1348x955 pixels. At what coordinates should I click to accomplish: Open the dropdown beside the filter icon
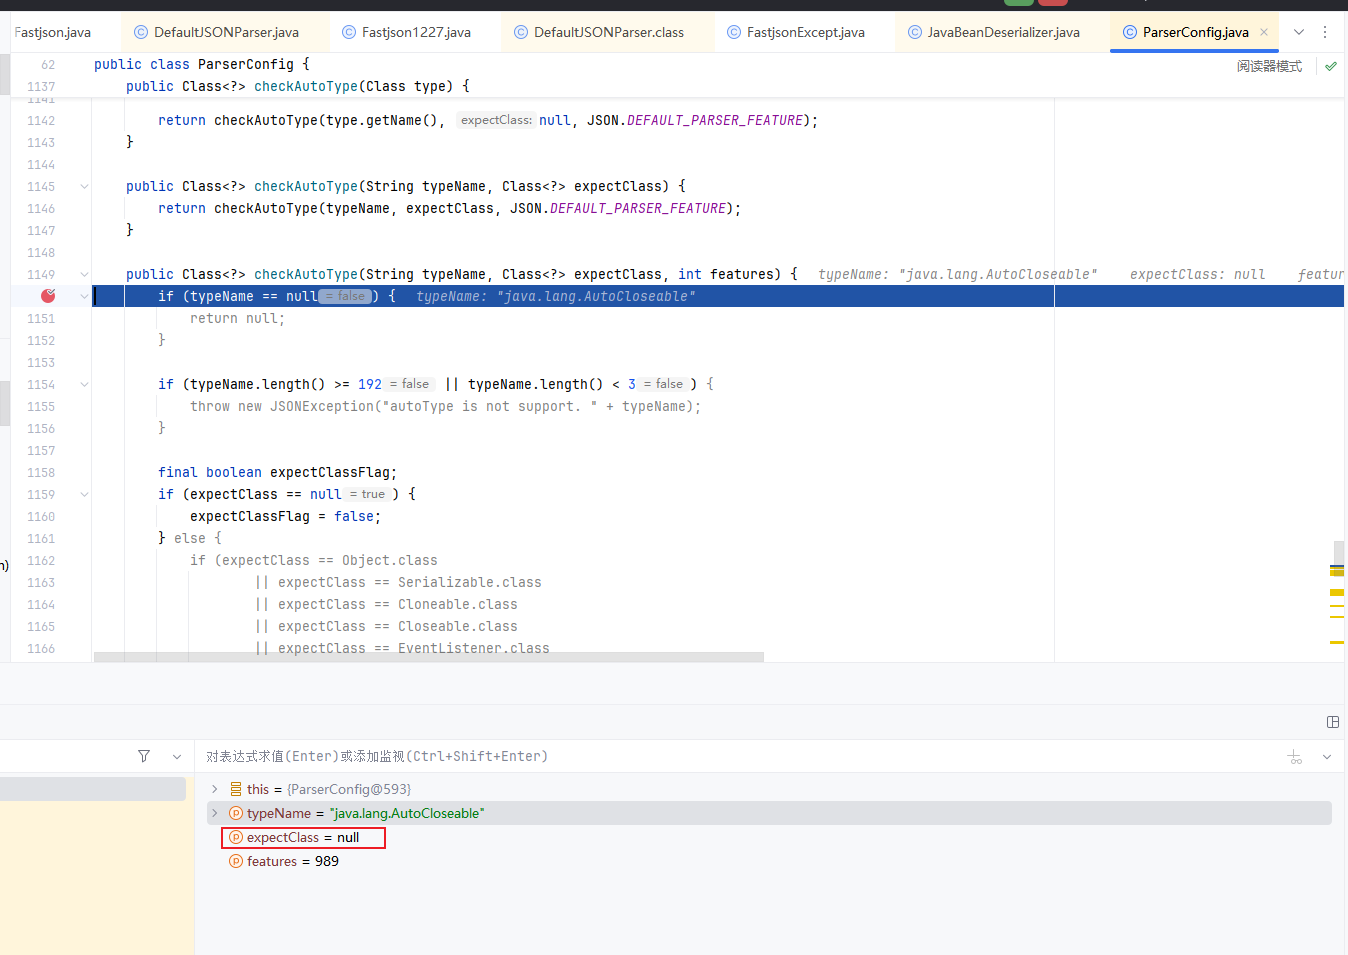177,757
